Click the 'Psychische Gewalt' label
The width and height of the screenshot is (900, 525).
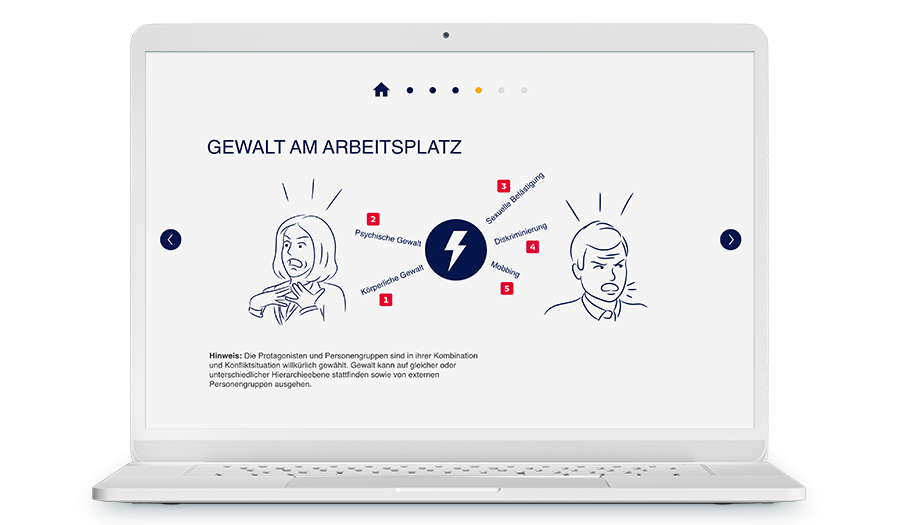(x=388, y=238)
